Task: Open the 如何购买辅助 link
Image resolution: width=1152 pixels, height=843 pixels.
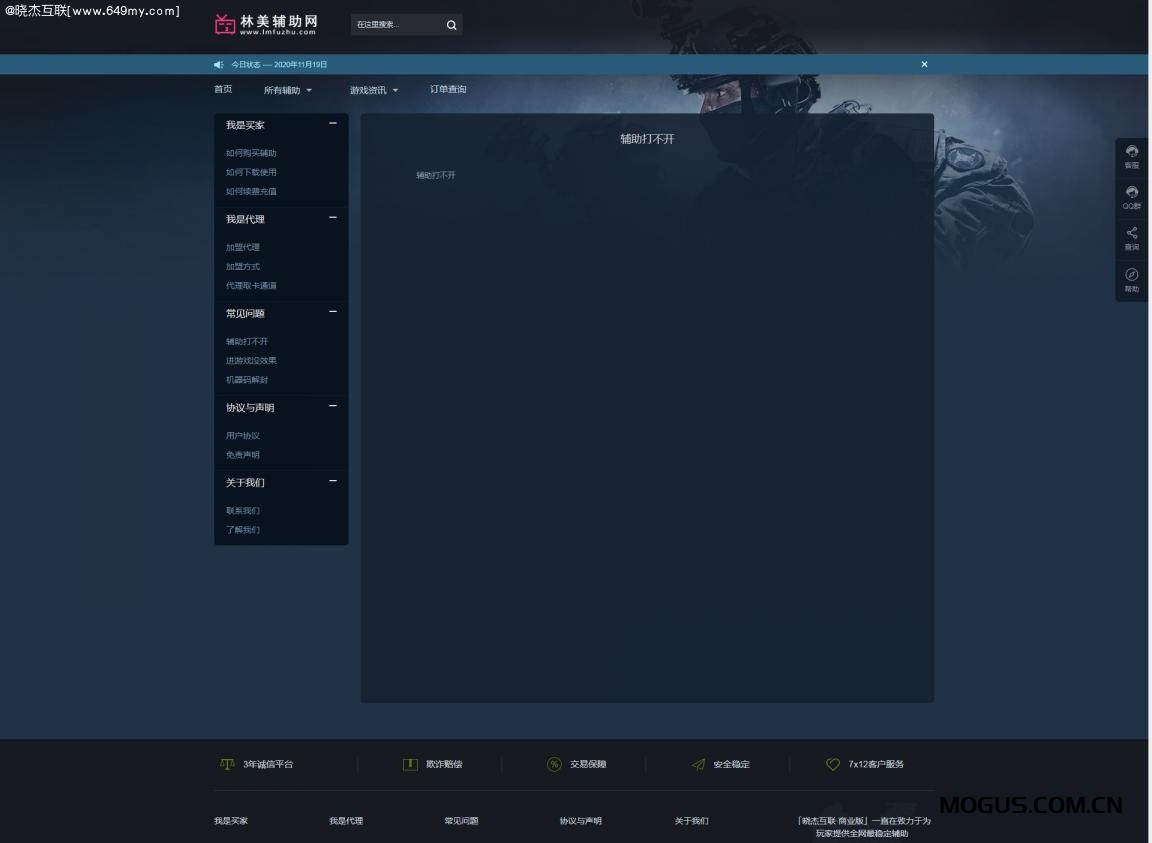Action: point(251,153)
